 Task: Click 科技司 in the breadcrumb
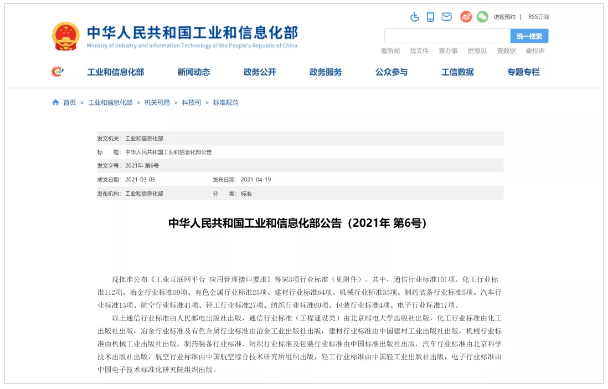coord(192,102)
